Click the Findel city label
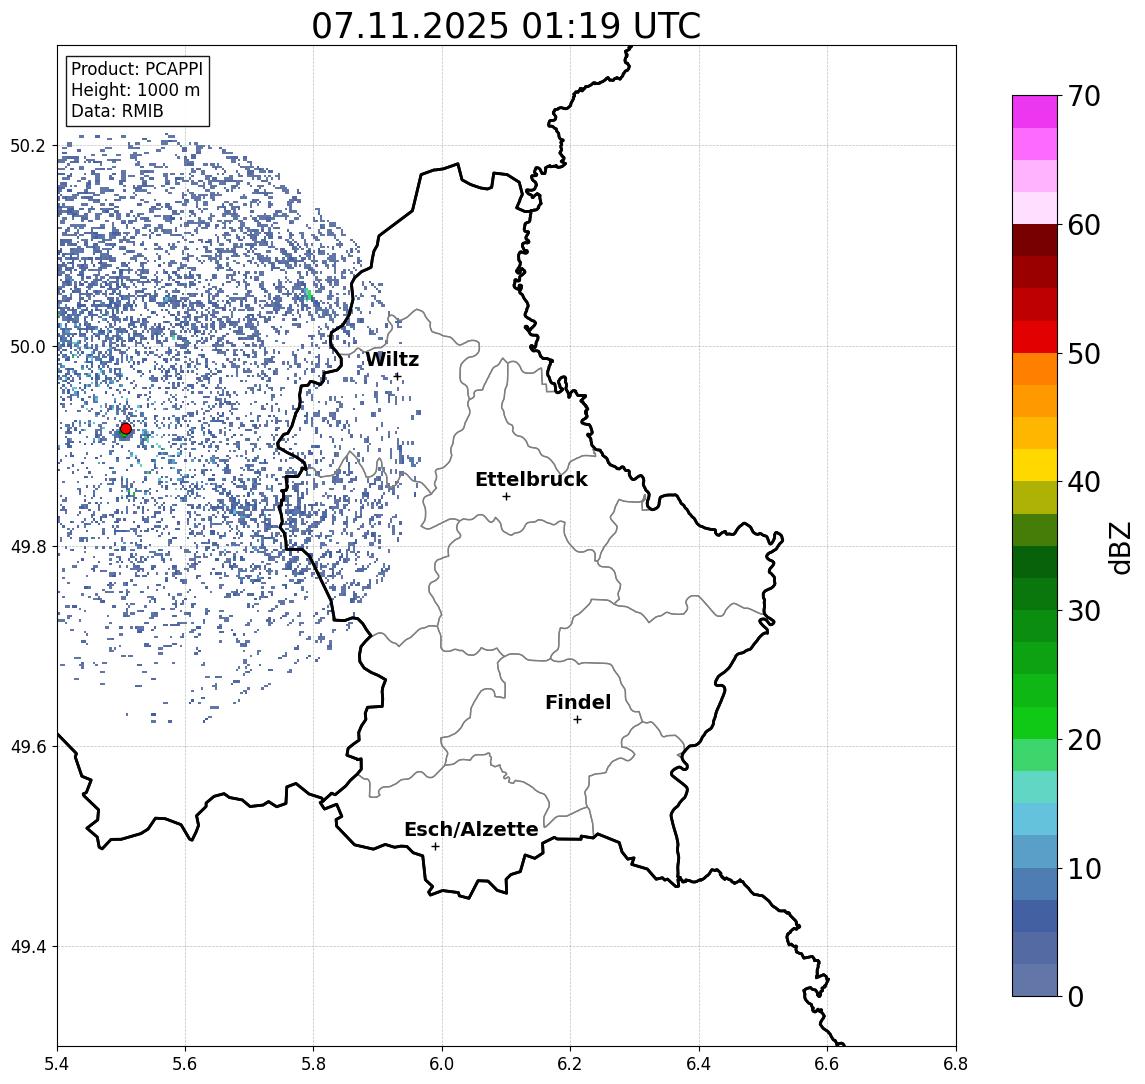The image size is (1145, 1084). [578, 702]
